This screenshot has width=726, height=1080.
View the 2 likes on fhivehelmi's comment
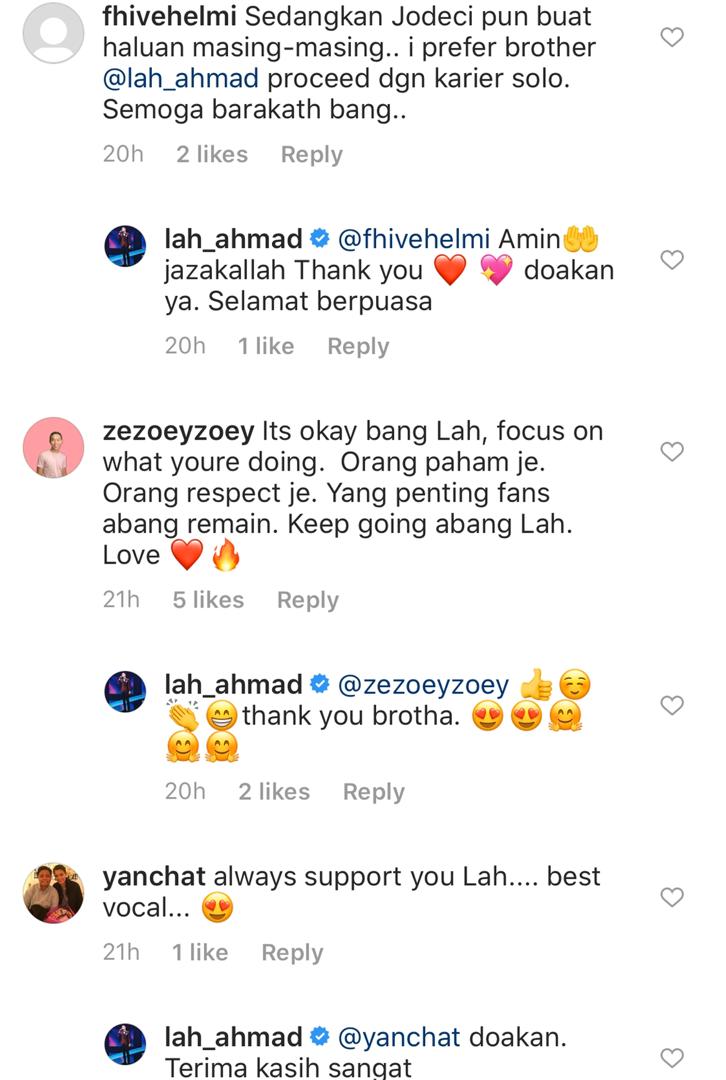pos(211,154)
